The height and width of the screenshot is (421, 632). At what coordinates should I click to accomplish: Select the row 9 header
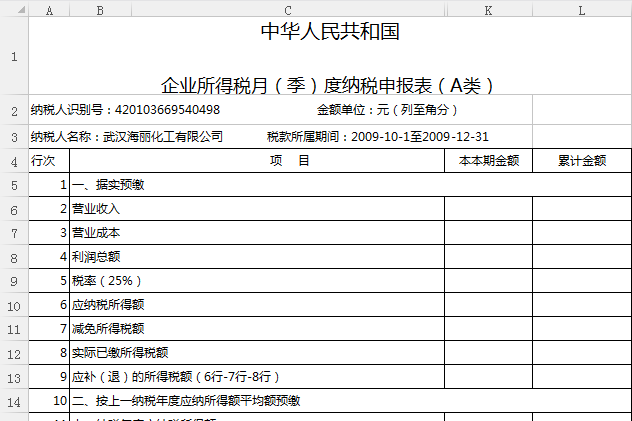14,281
